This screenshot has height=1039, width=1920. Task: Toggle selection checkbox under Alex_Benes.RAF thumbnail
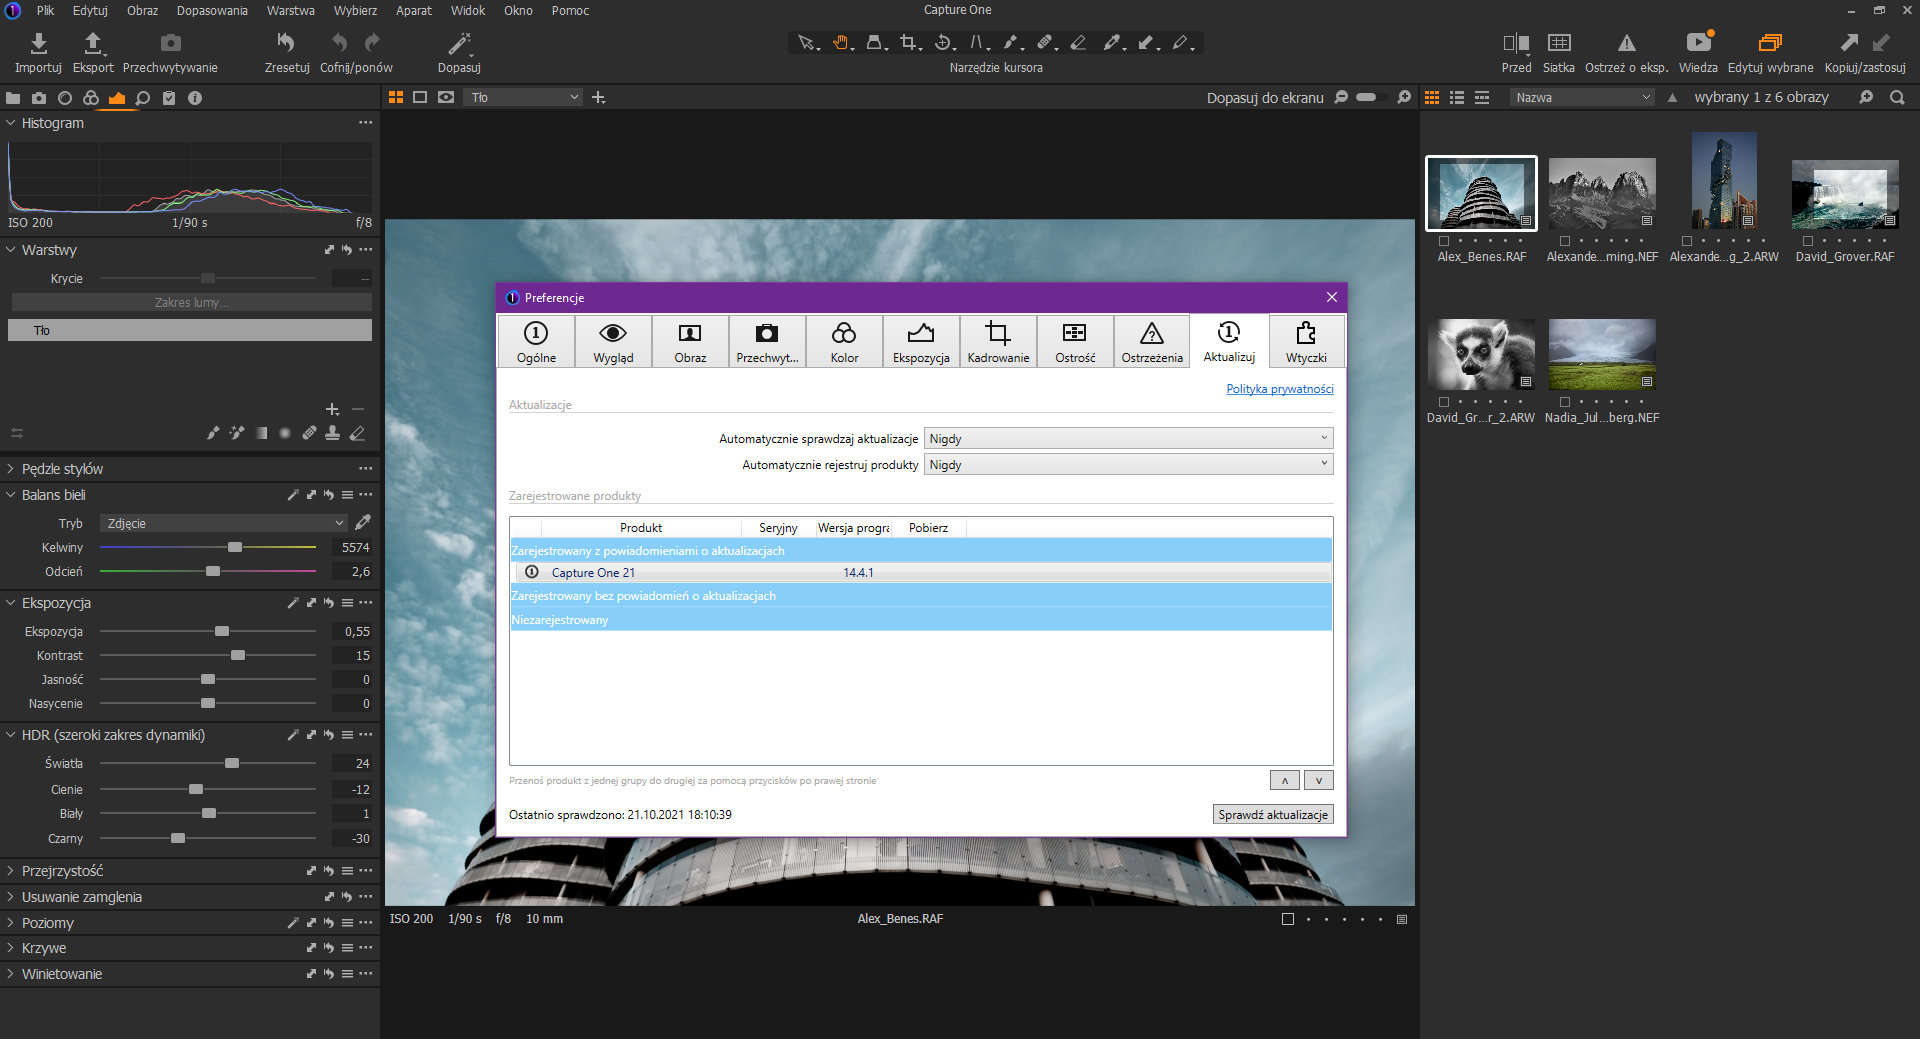point(1444,241)
